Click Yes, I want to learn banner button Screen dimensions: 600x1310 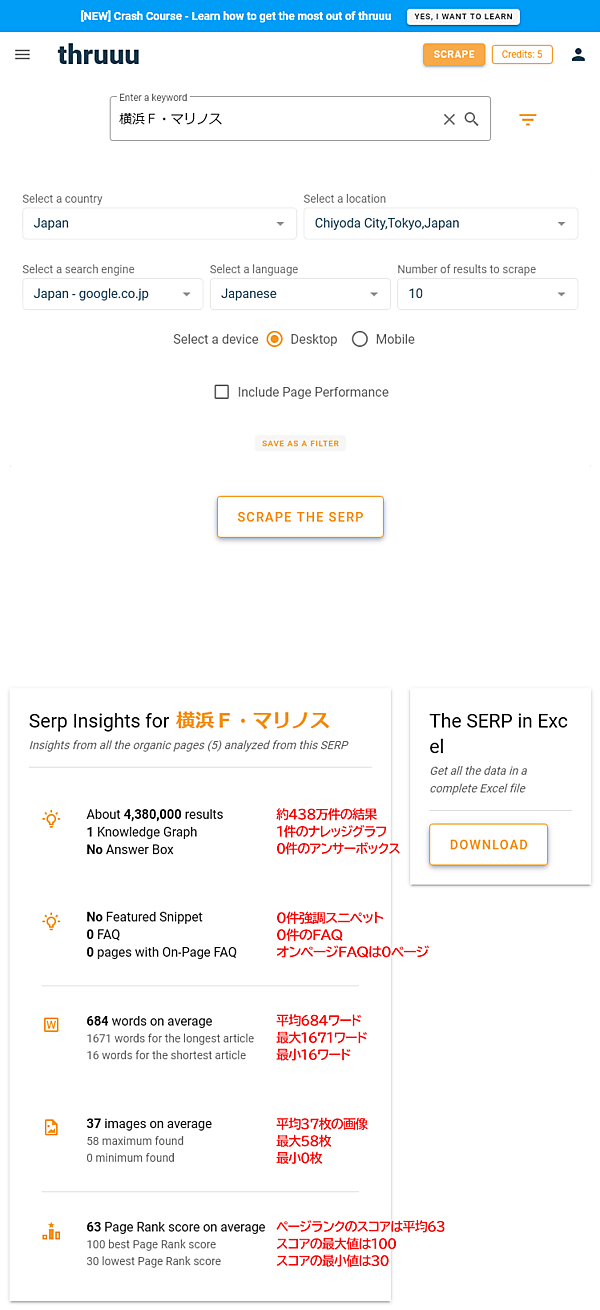coord(463,17)
